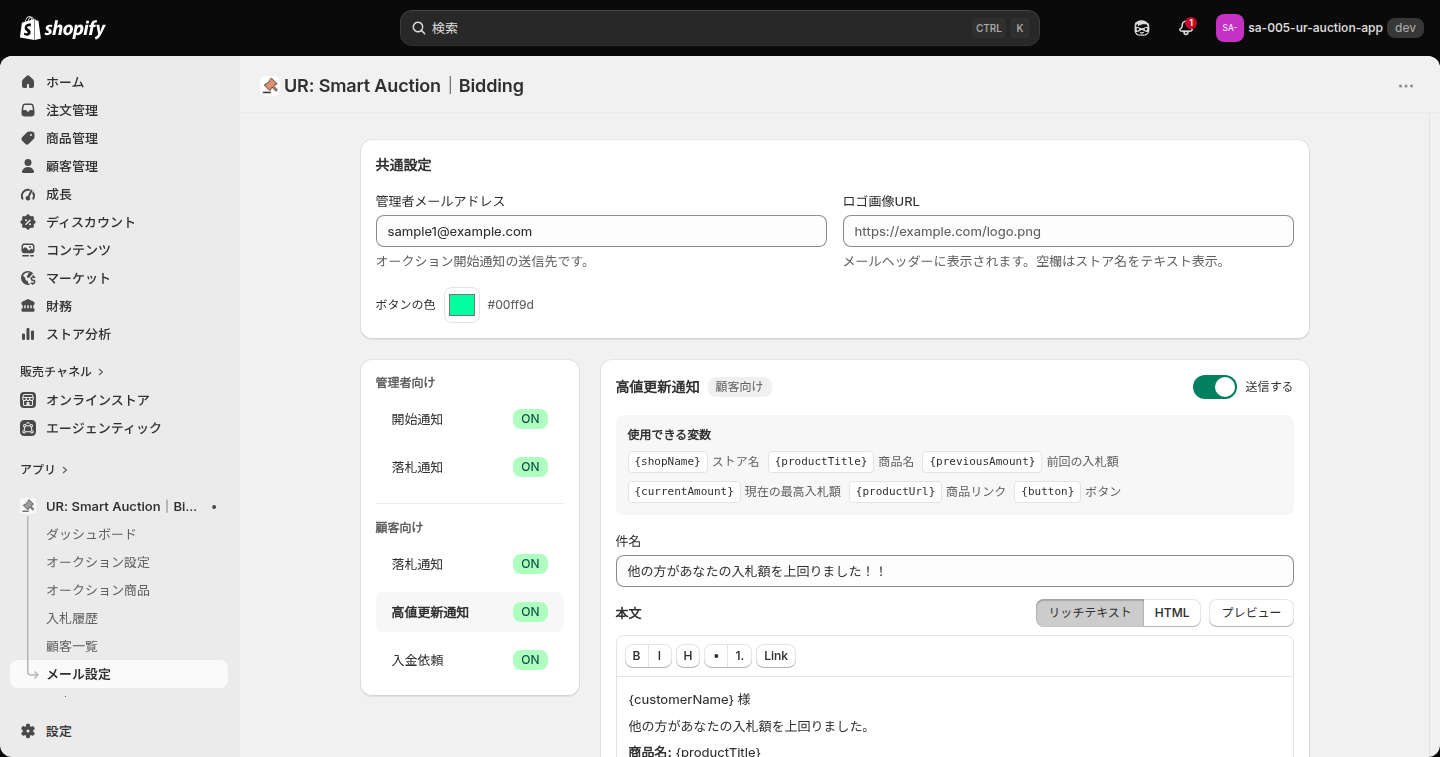The height and width of the screenshot is (757, 1440).
Task: Open 成長 growth icon
Action: tap(28, 194)
